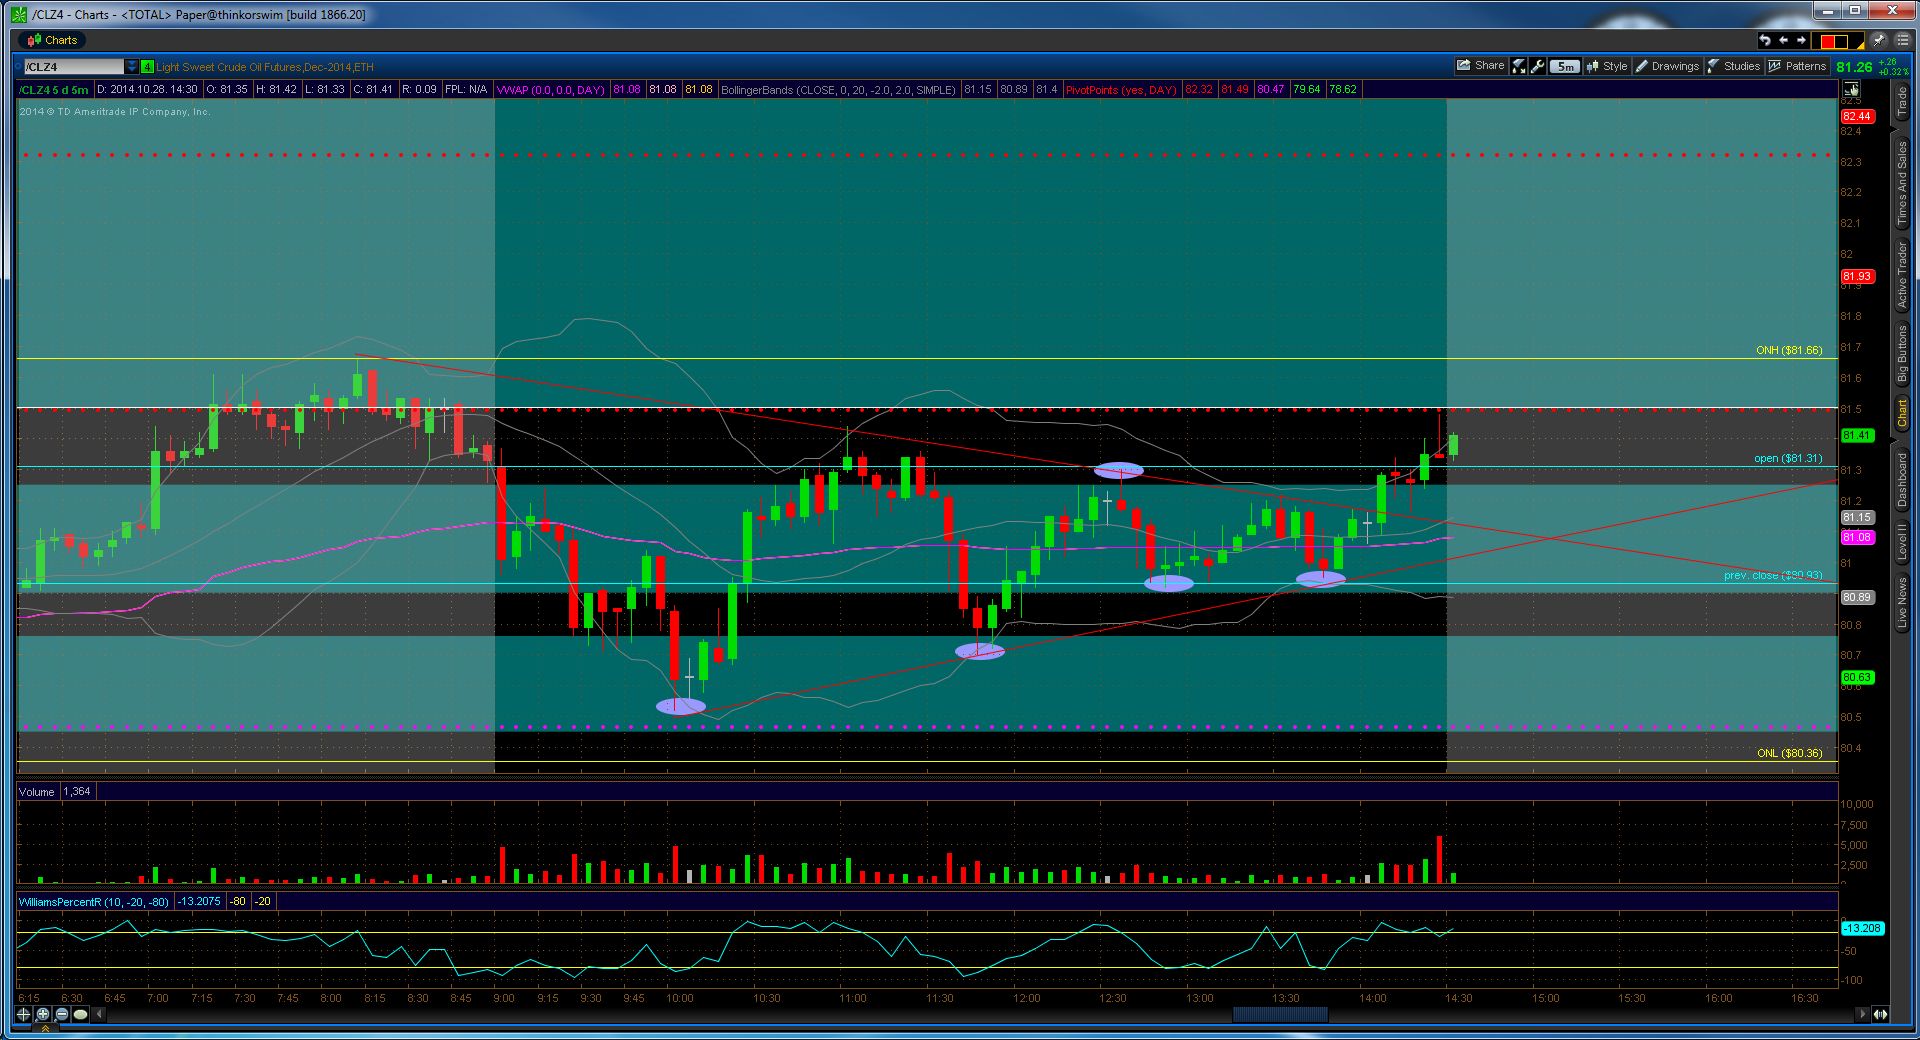Open the Active Trader sidebar tab

tap(1902, 275)
